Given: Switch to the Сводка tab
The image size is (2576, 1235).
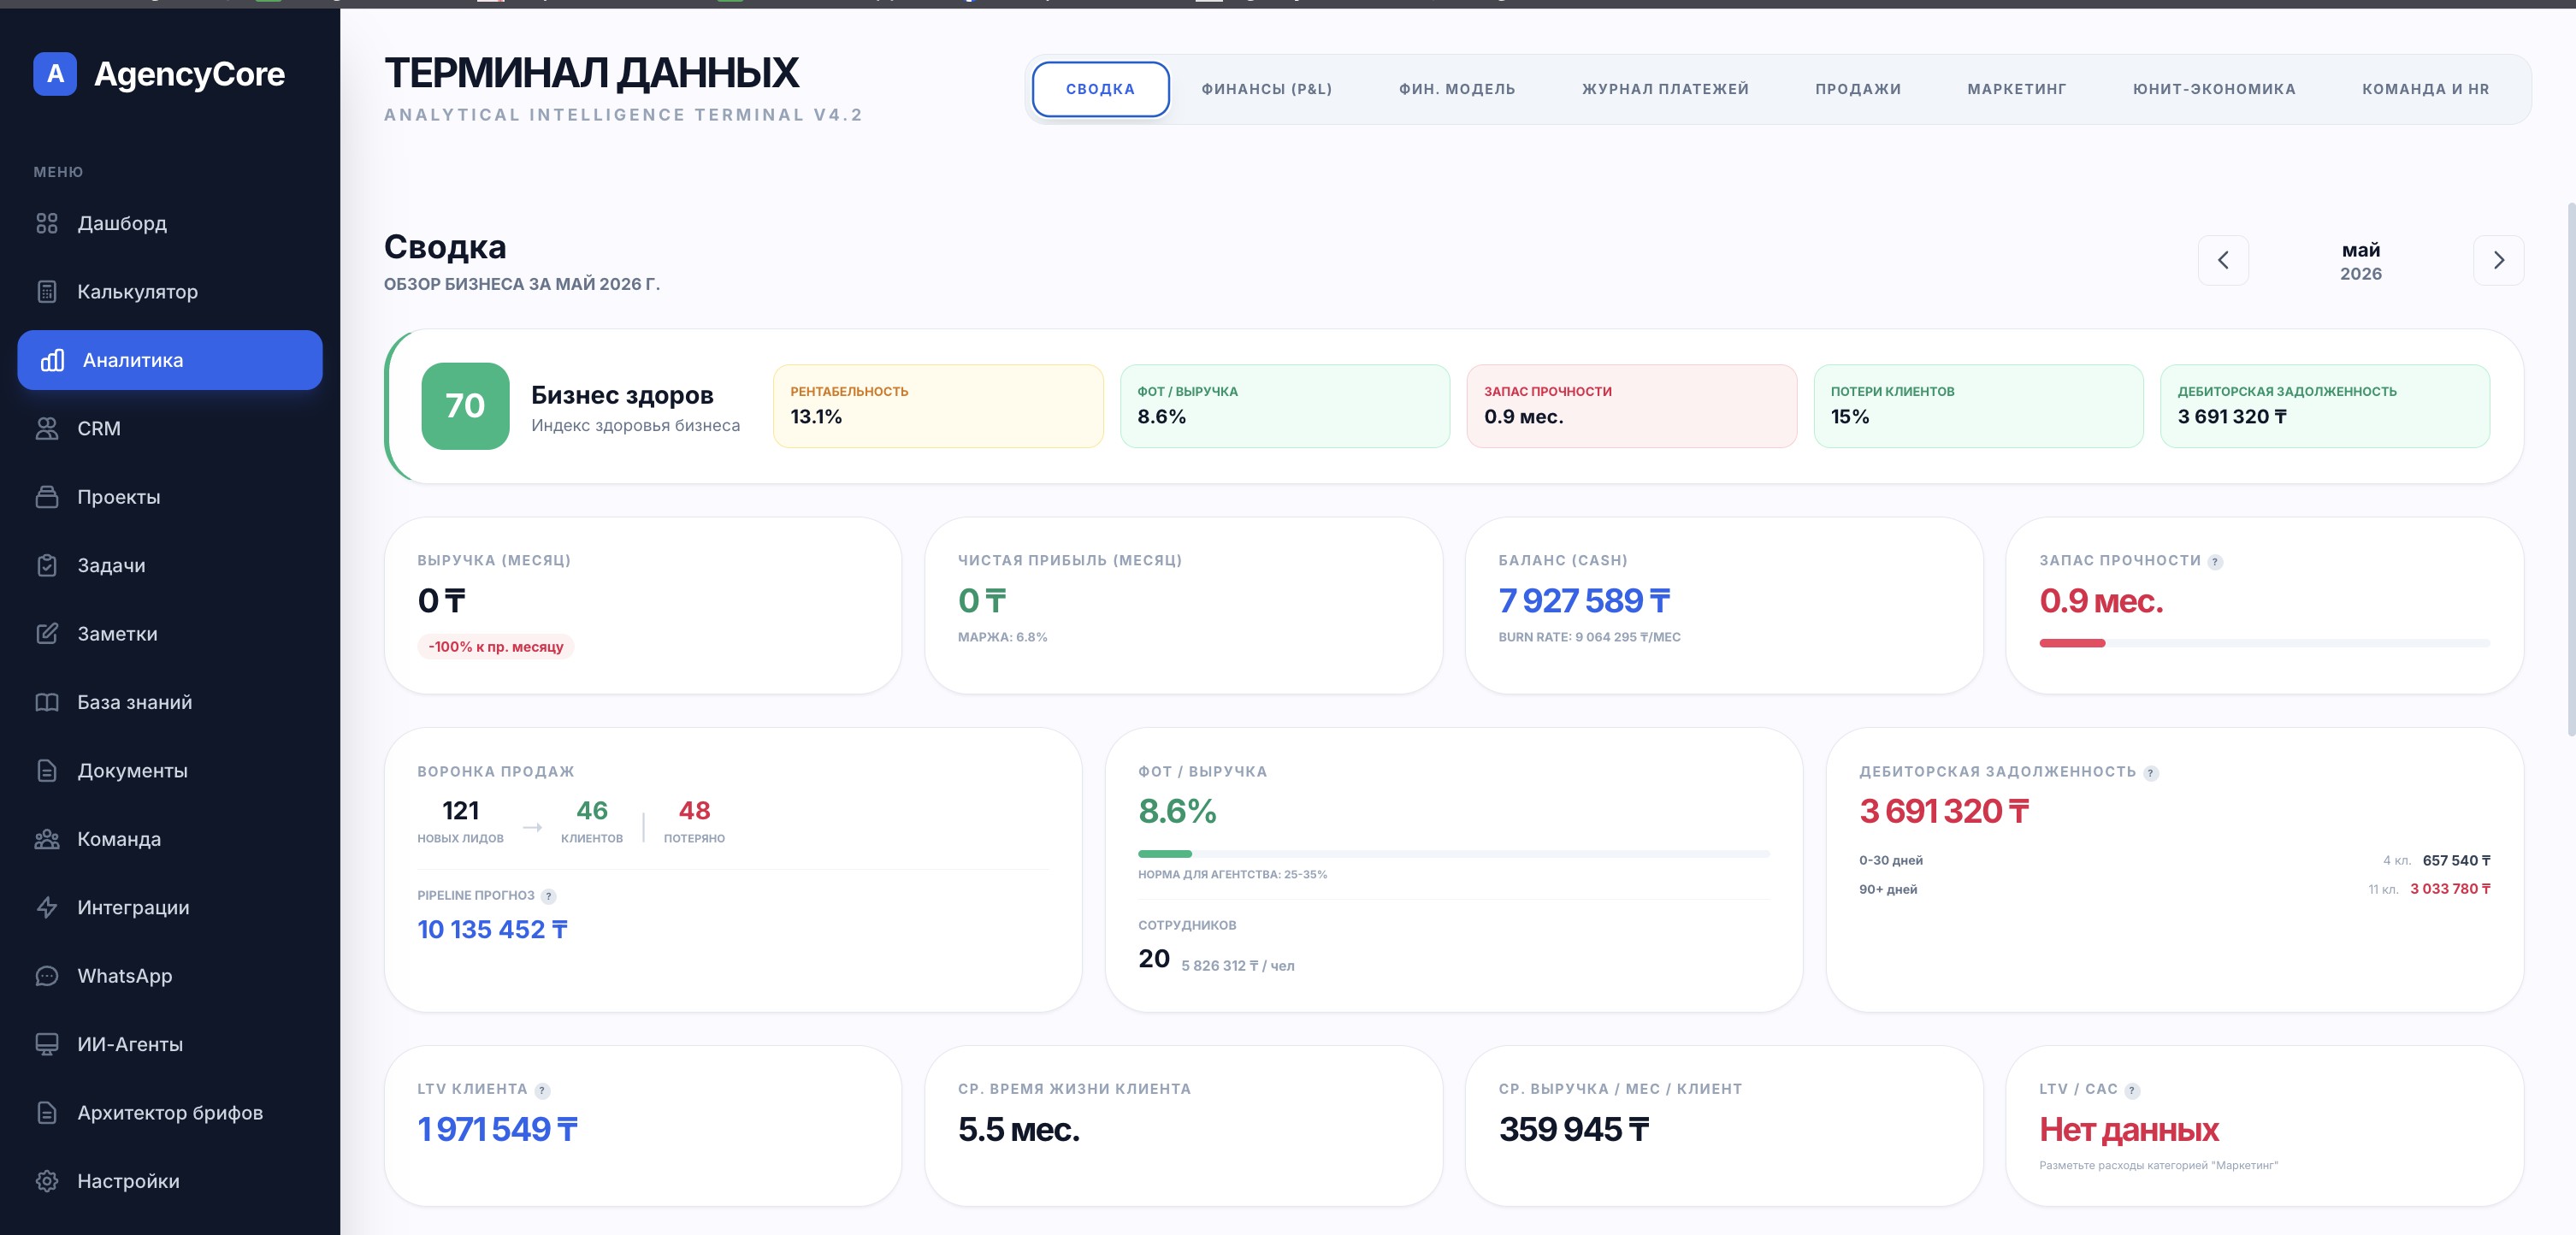Looking at the screenshot, I should (x=1100, y=89).
